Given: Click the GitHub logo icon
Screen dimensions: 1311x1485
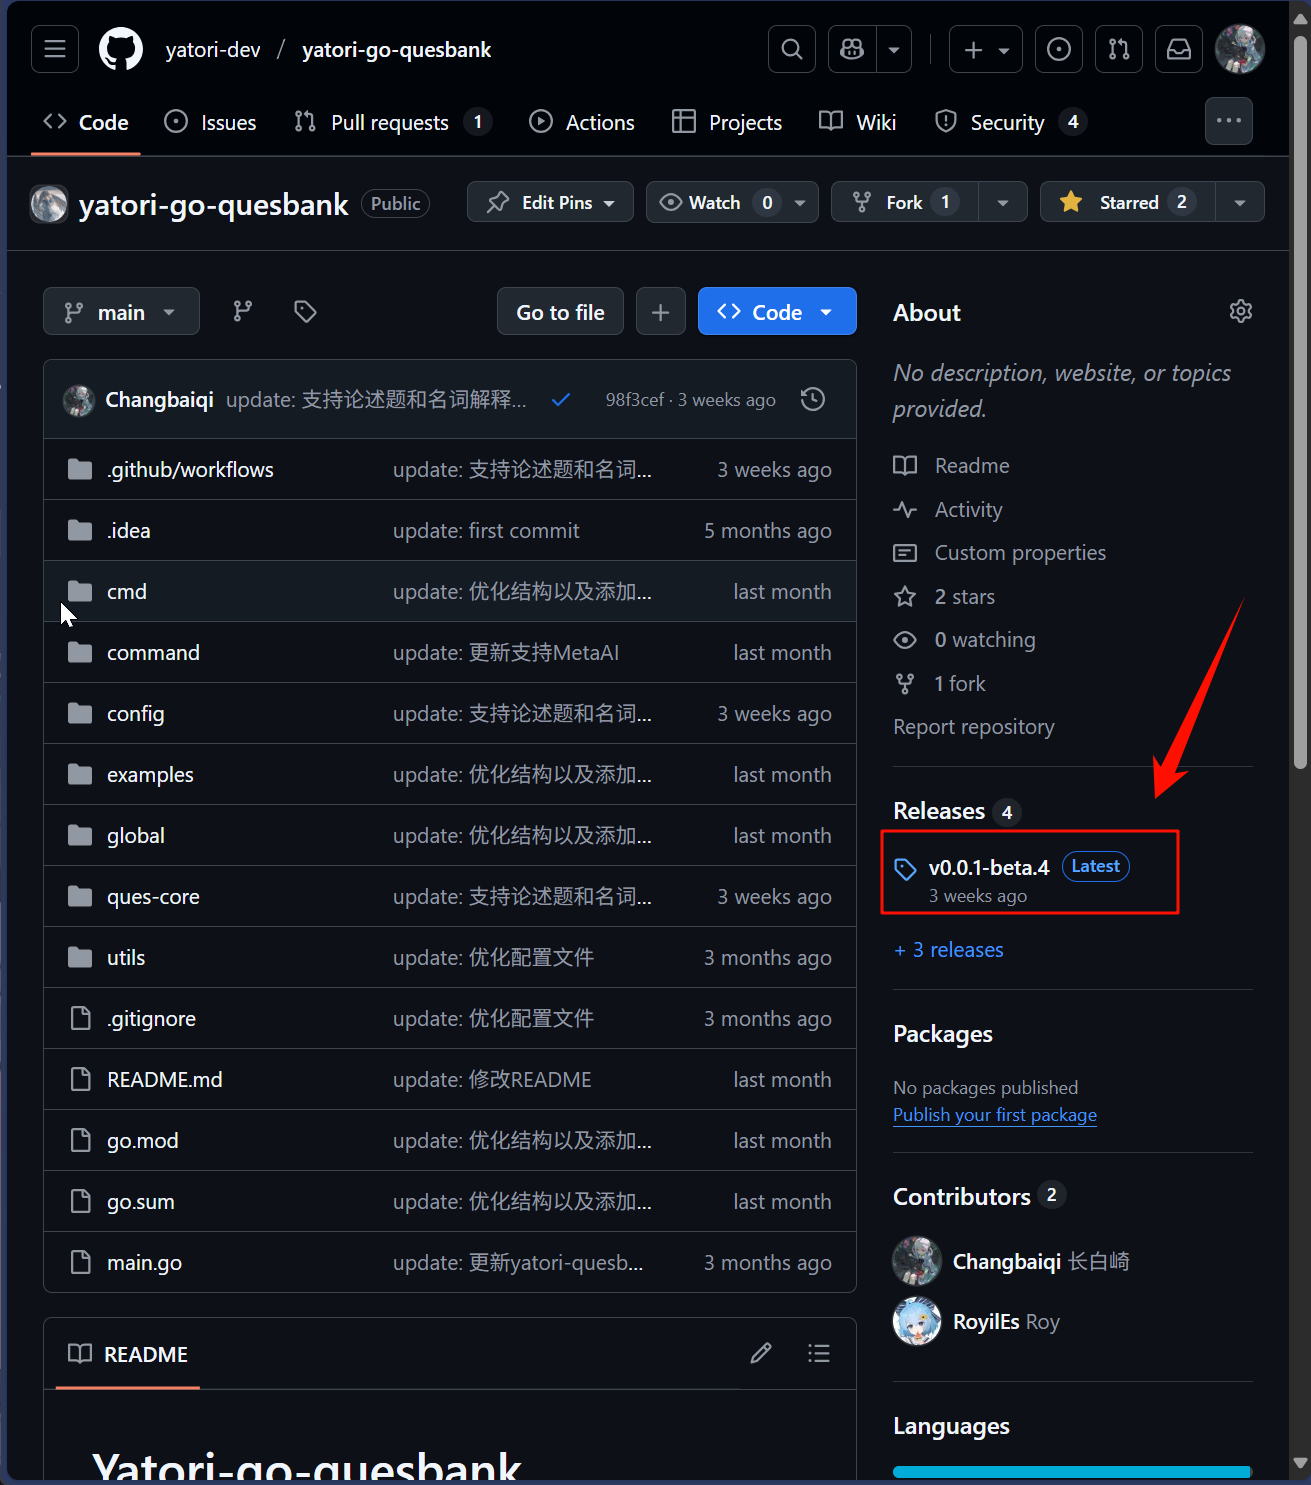Looking at the screenshot, I should tap(121, 49).
